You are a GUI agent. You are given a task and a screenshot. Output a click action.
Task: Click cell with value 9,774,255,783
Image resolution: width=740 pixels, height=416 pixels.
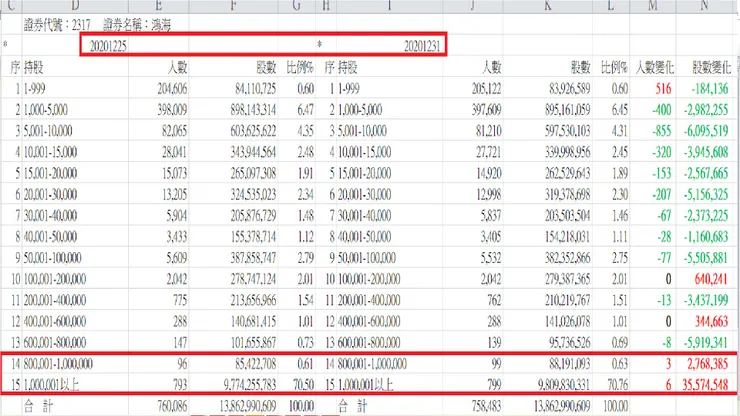coord(250,385)
